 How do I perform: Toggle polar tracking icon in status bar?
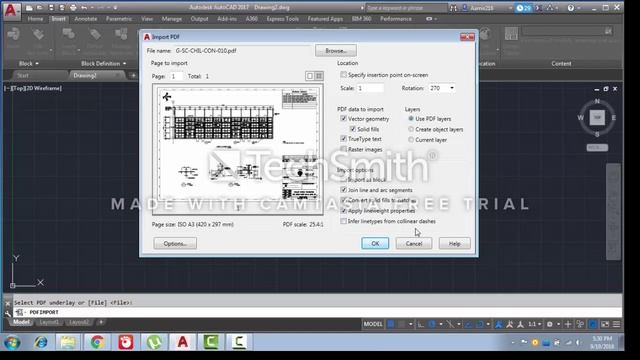[432, 324]
